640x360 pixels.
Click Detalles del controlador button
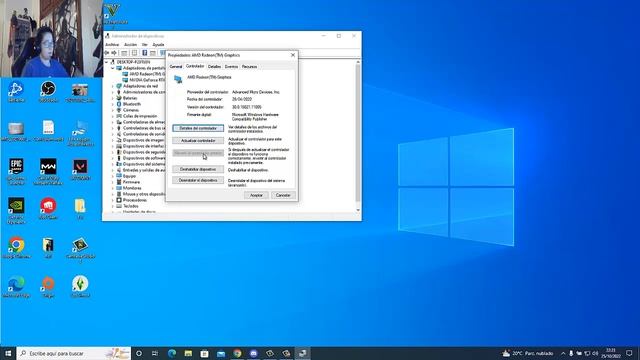point(198,128)
